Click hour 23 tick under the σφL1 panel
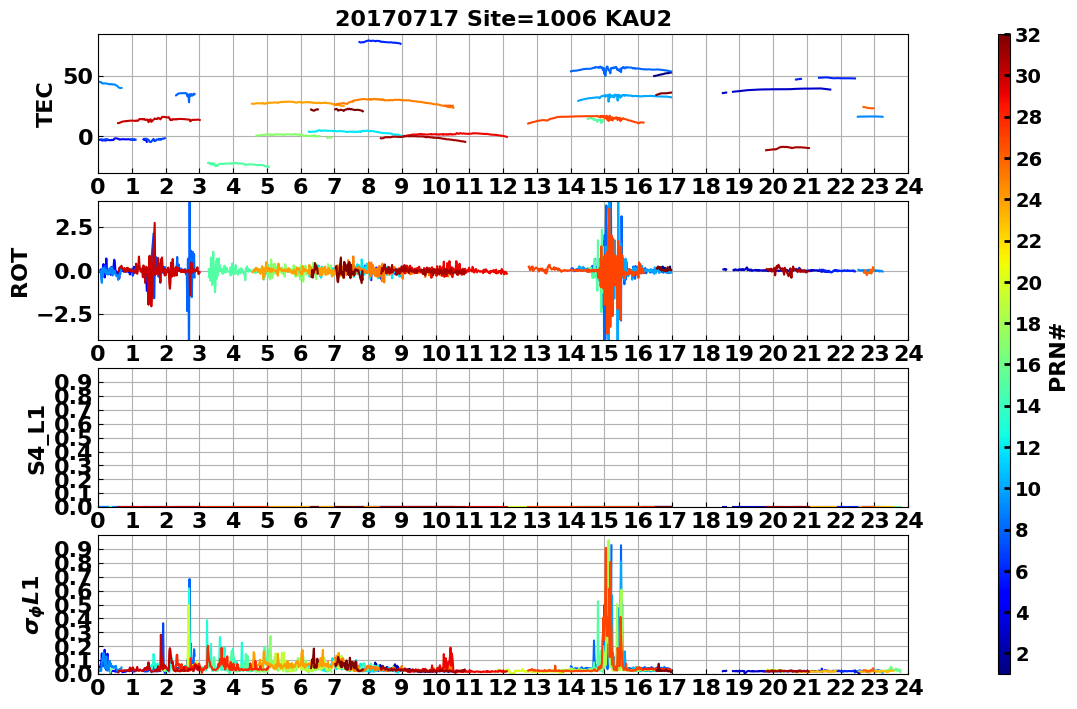 pos(874,687)
